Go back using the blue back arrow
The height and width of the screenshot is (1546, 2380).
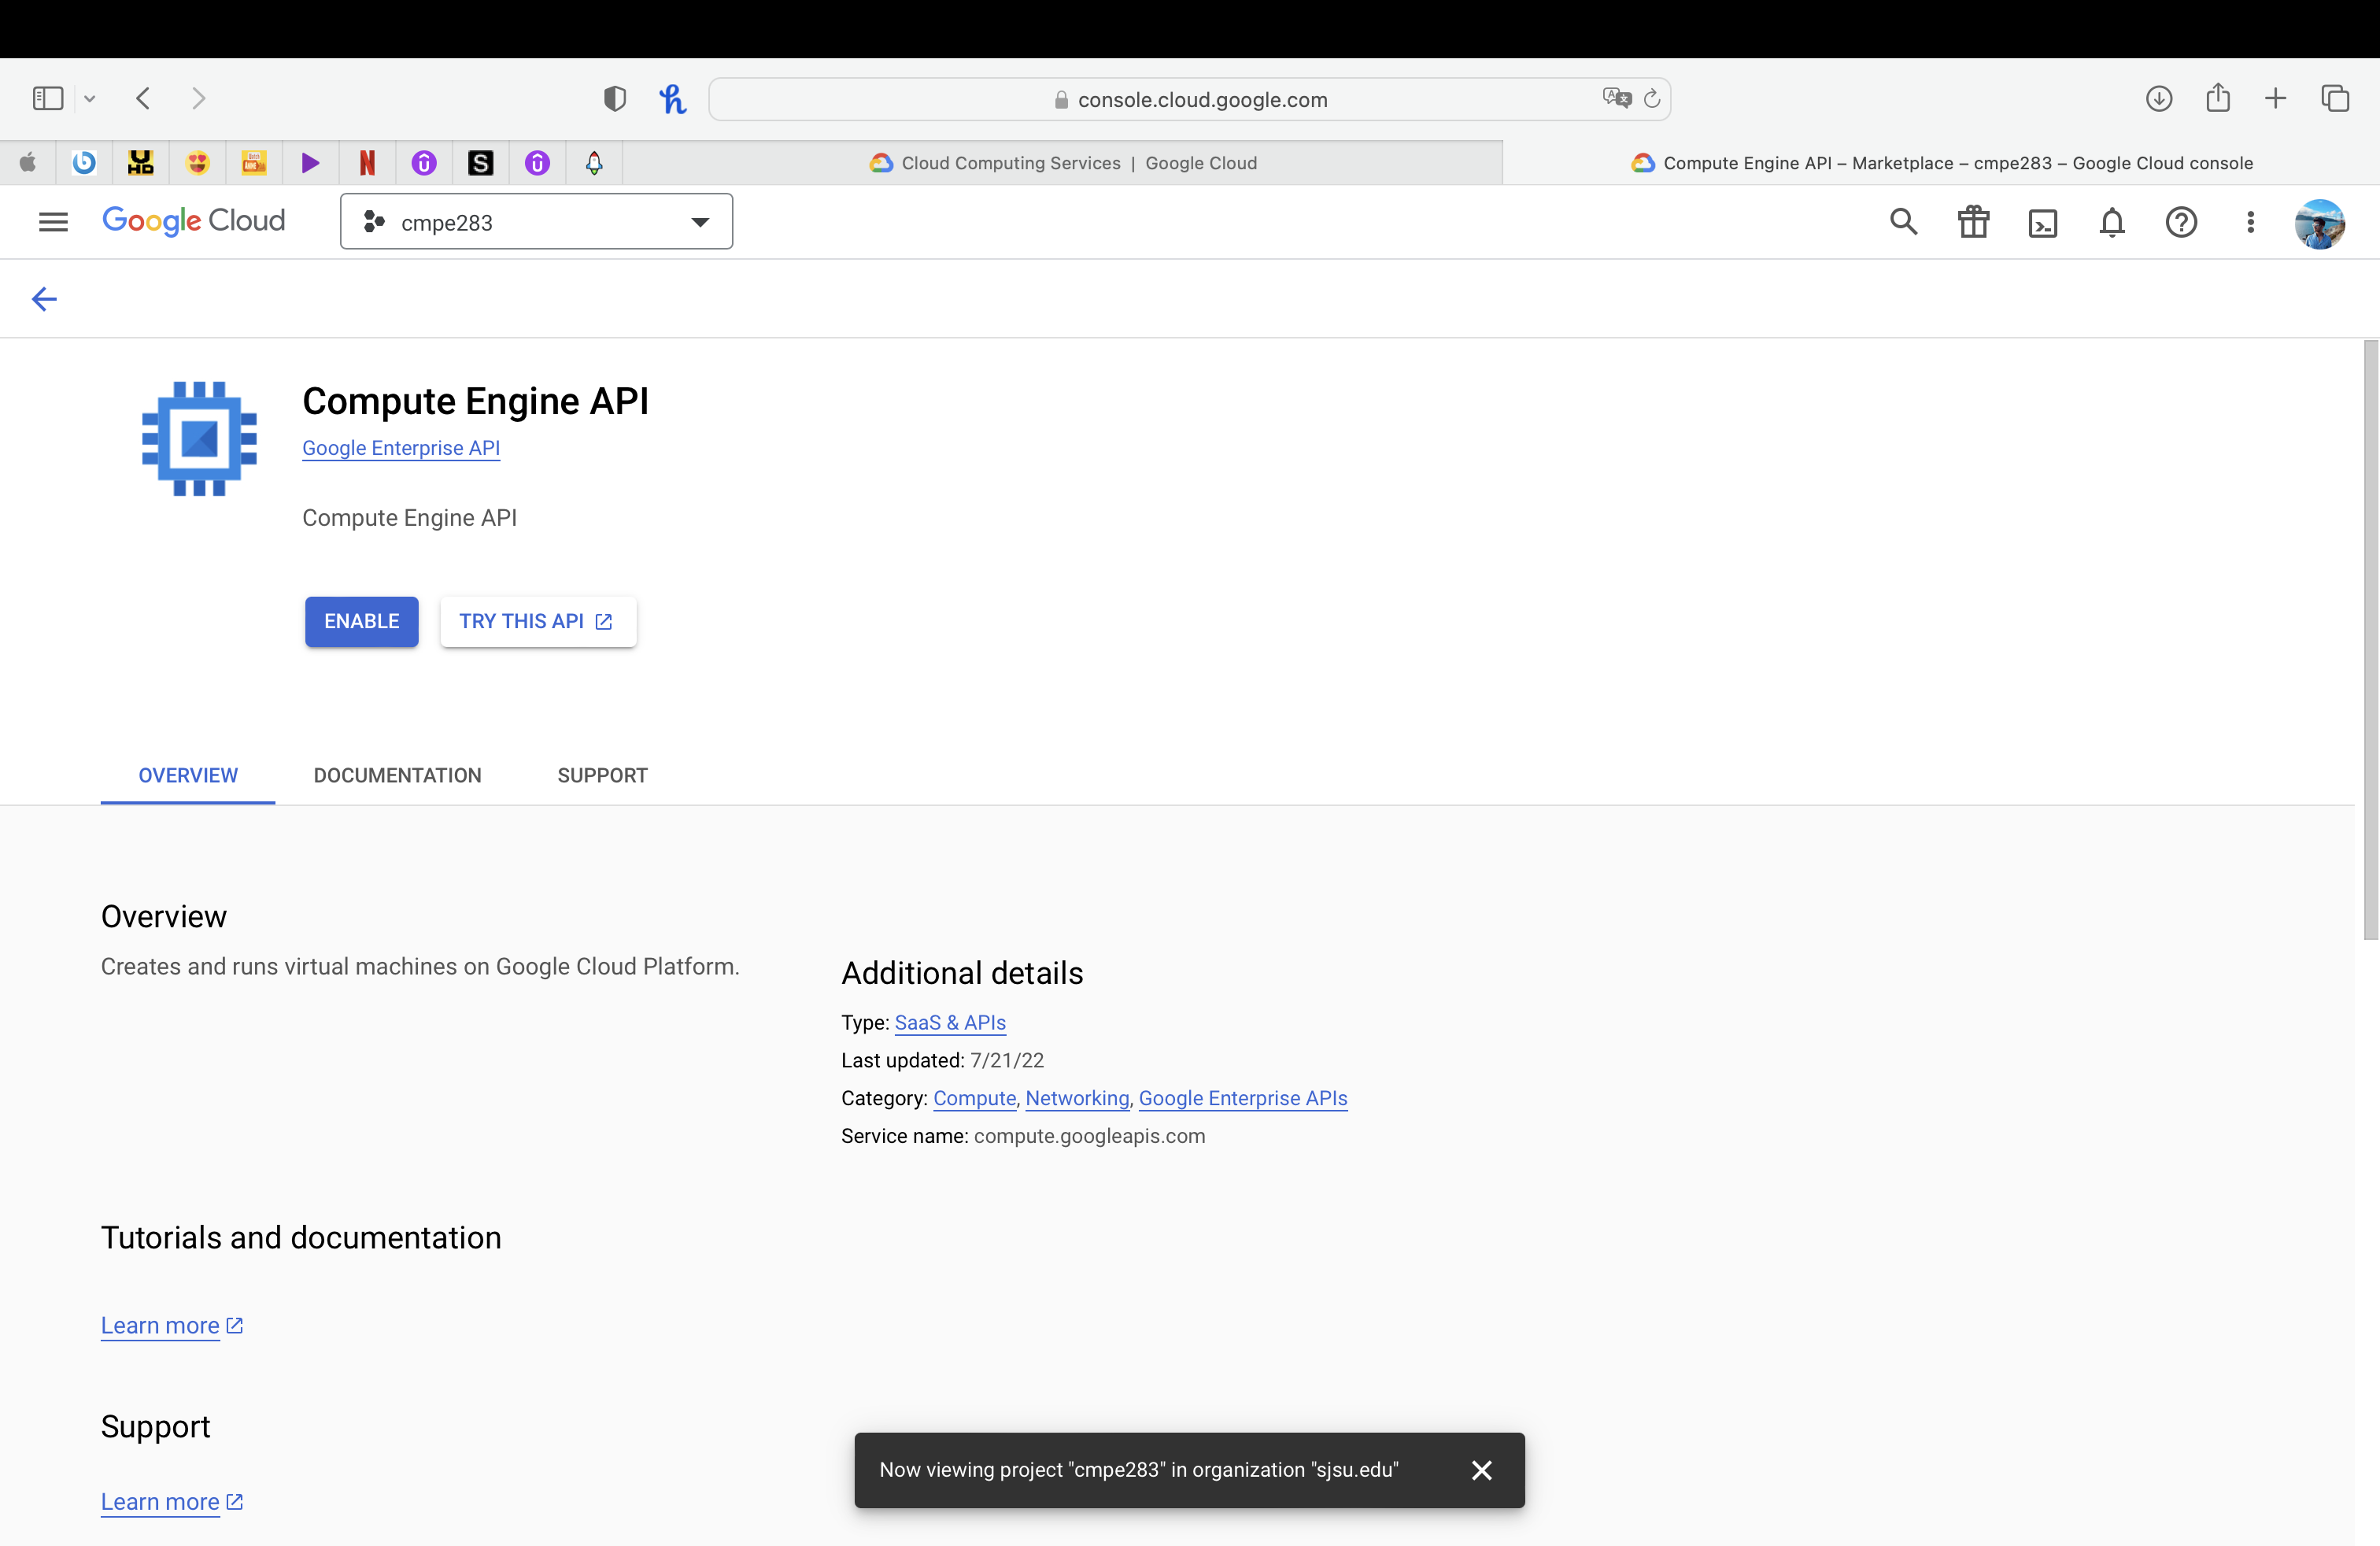[x=44, y=298]
